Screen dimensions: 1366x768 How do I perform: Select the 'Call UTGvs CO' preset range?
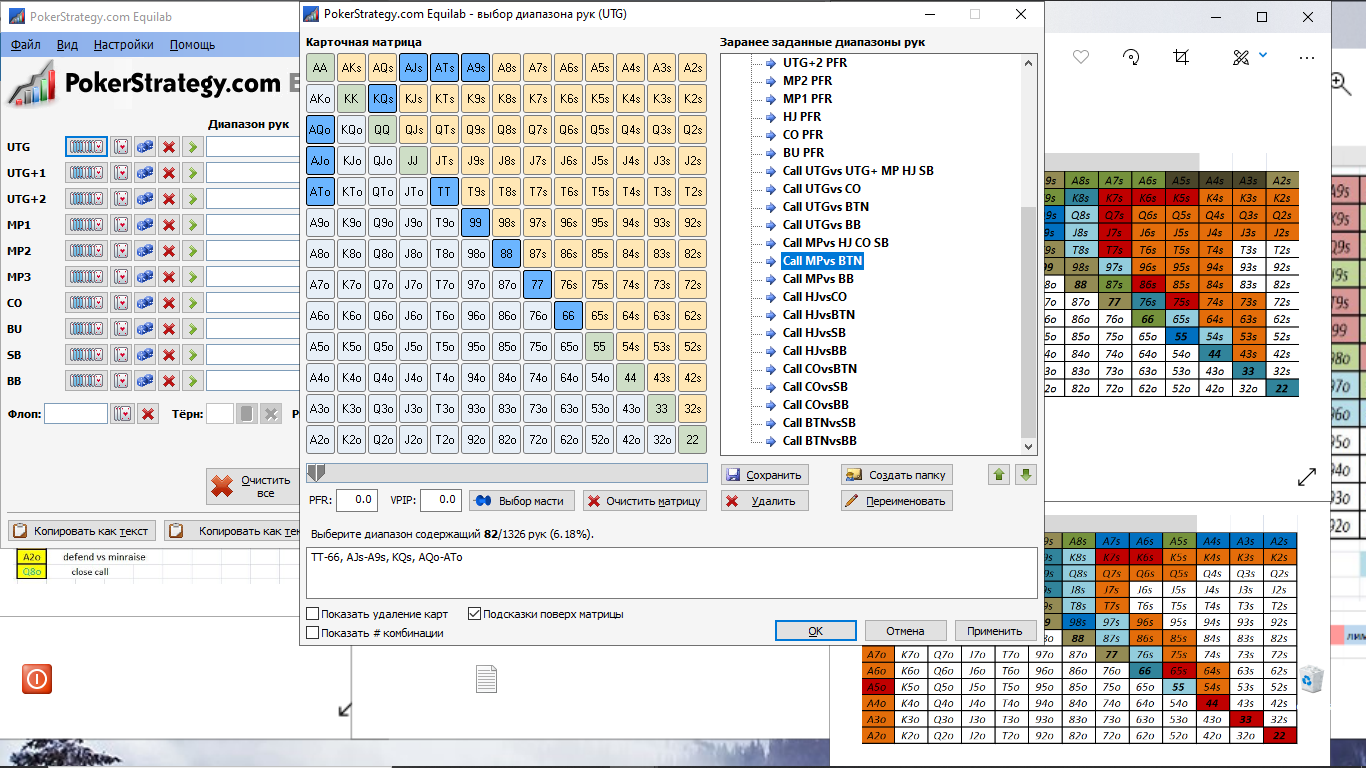[x=822, y=189]
